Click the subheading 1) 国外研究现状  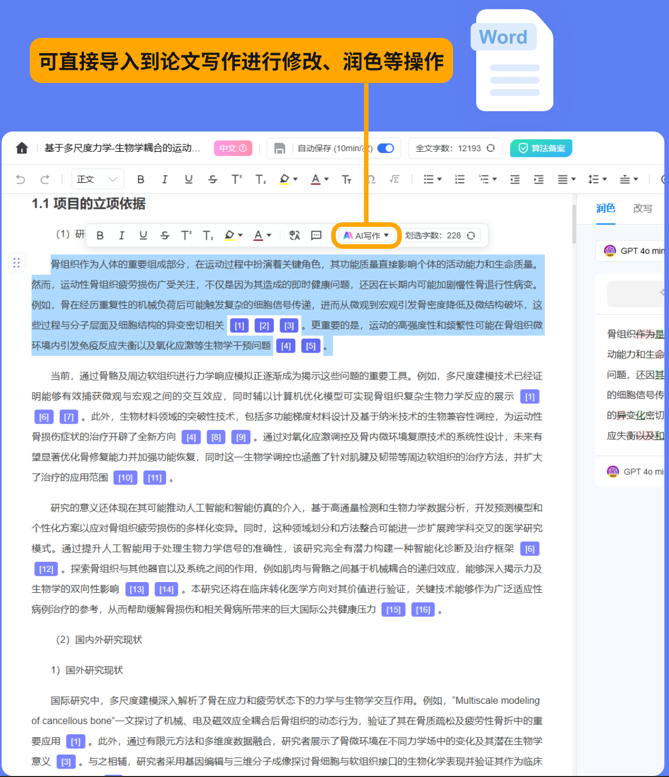coord(87,670)
